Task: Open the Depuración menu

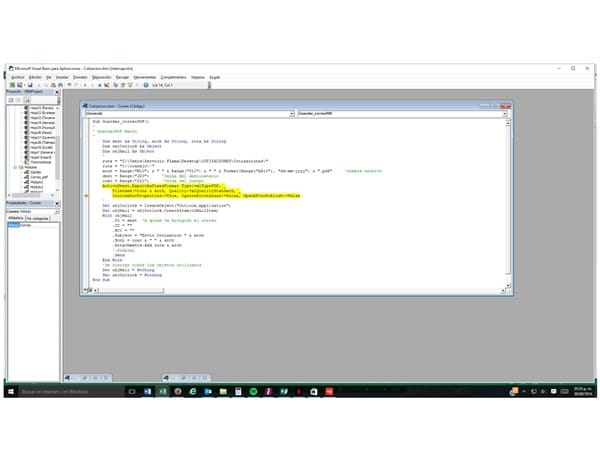Action: (x=101, y=77)
